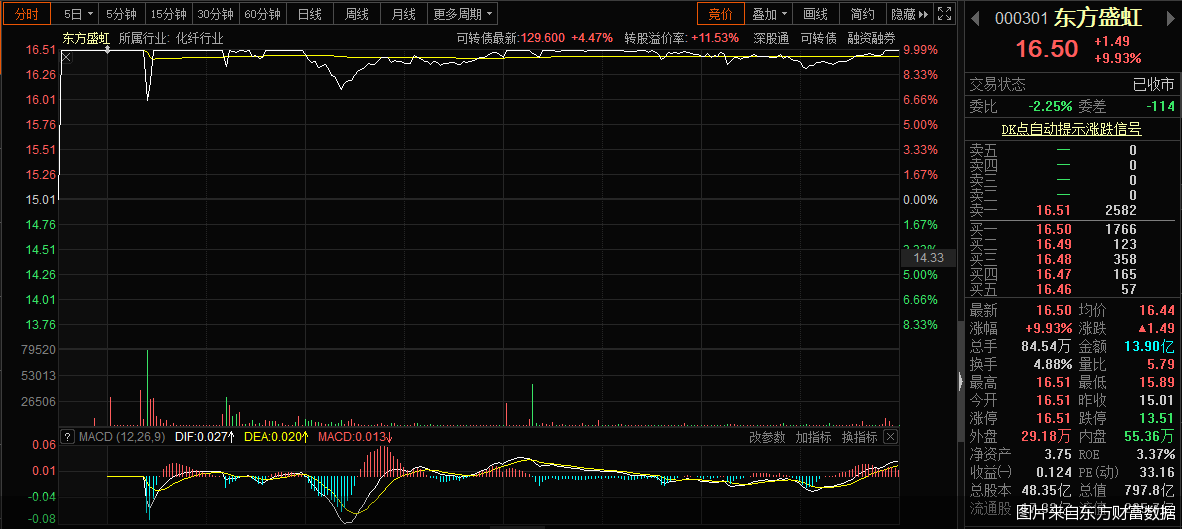Image resolution: width=1182 pixels, height=529 pixels.
Task: Click 外盘 value 29.18万
Action: (x=1046, y=436)
